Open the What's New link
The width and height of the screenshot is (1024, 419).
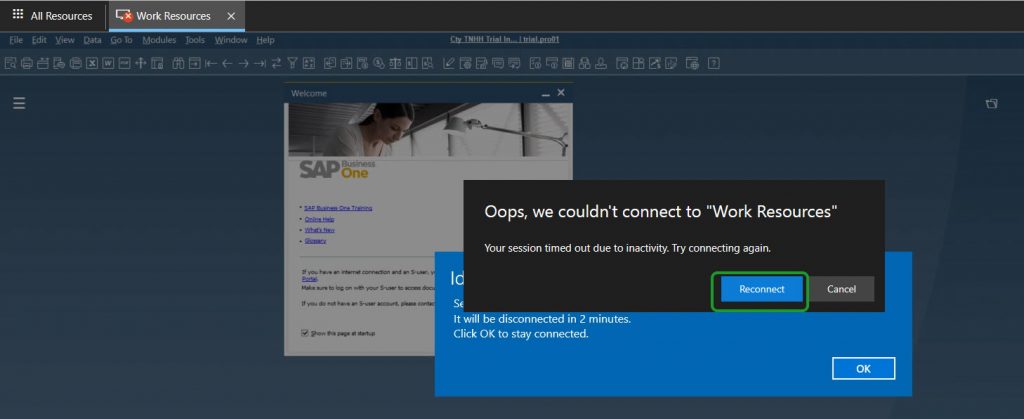[x=319, y=230]
